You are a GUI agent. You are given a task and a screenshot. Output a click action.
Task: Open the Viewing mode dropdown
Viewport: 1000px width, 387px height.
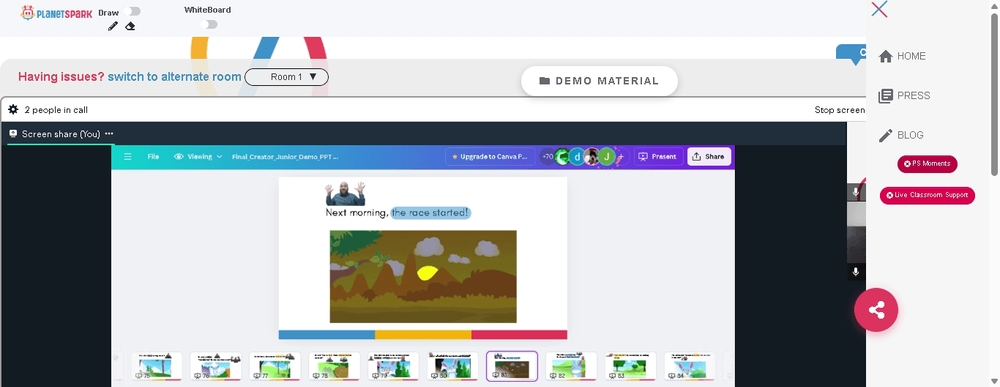click(x=198, y=156)
